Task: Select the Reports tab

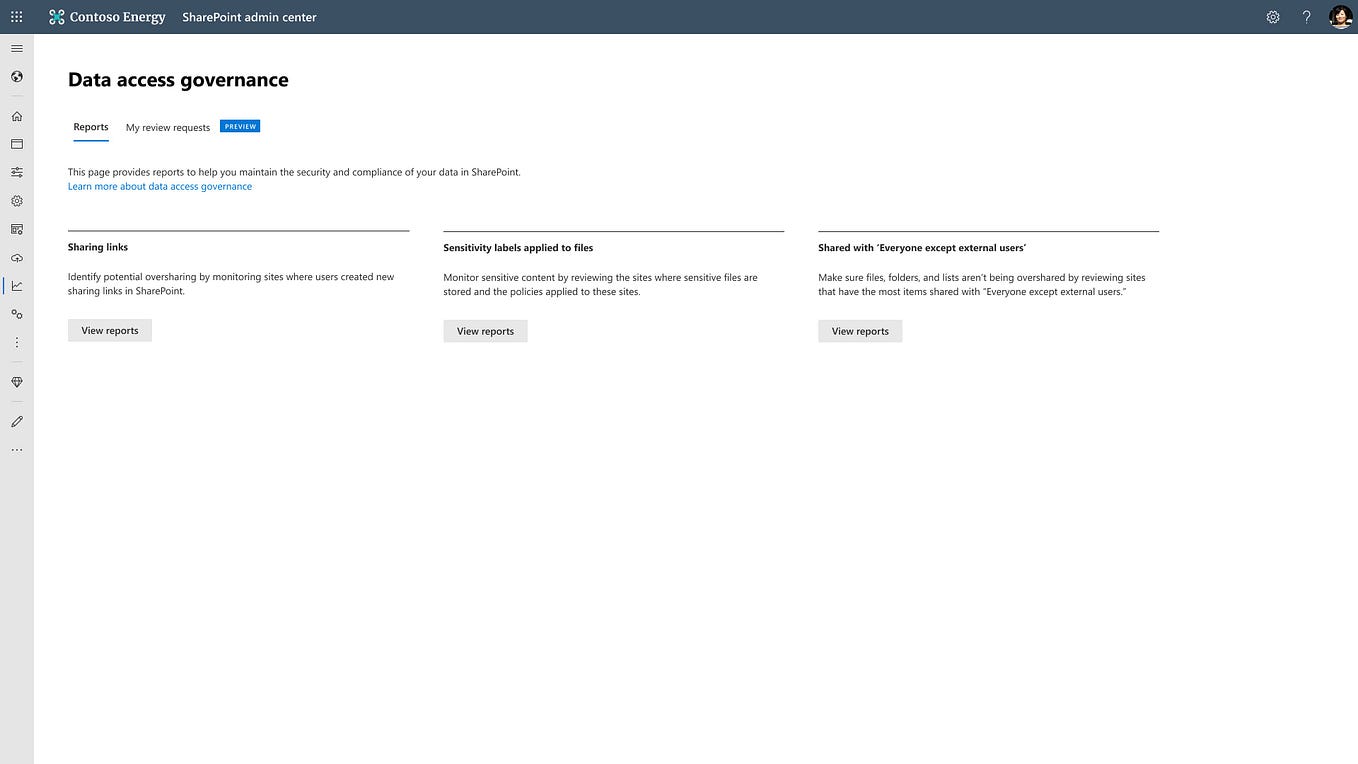Action: pos(90,127)
